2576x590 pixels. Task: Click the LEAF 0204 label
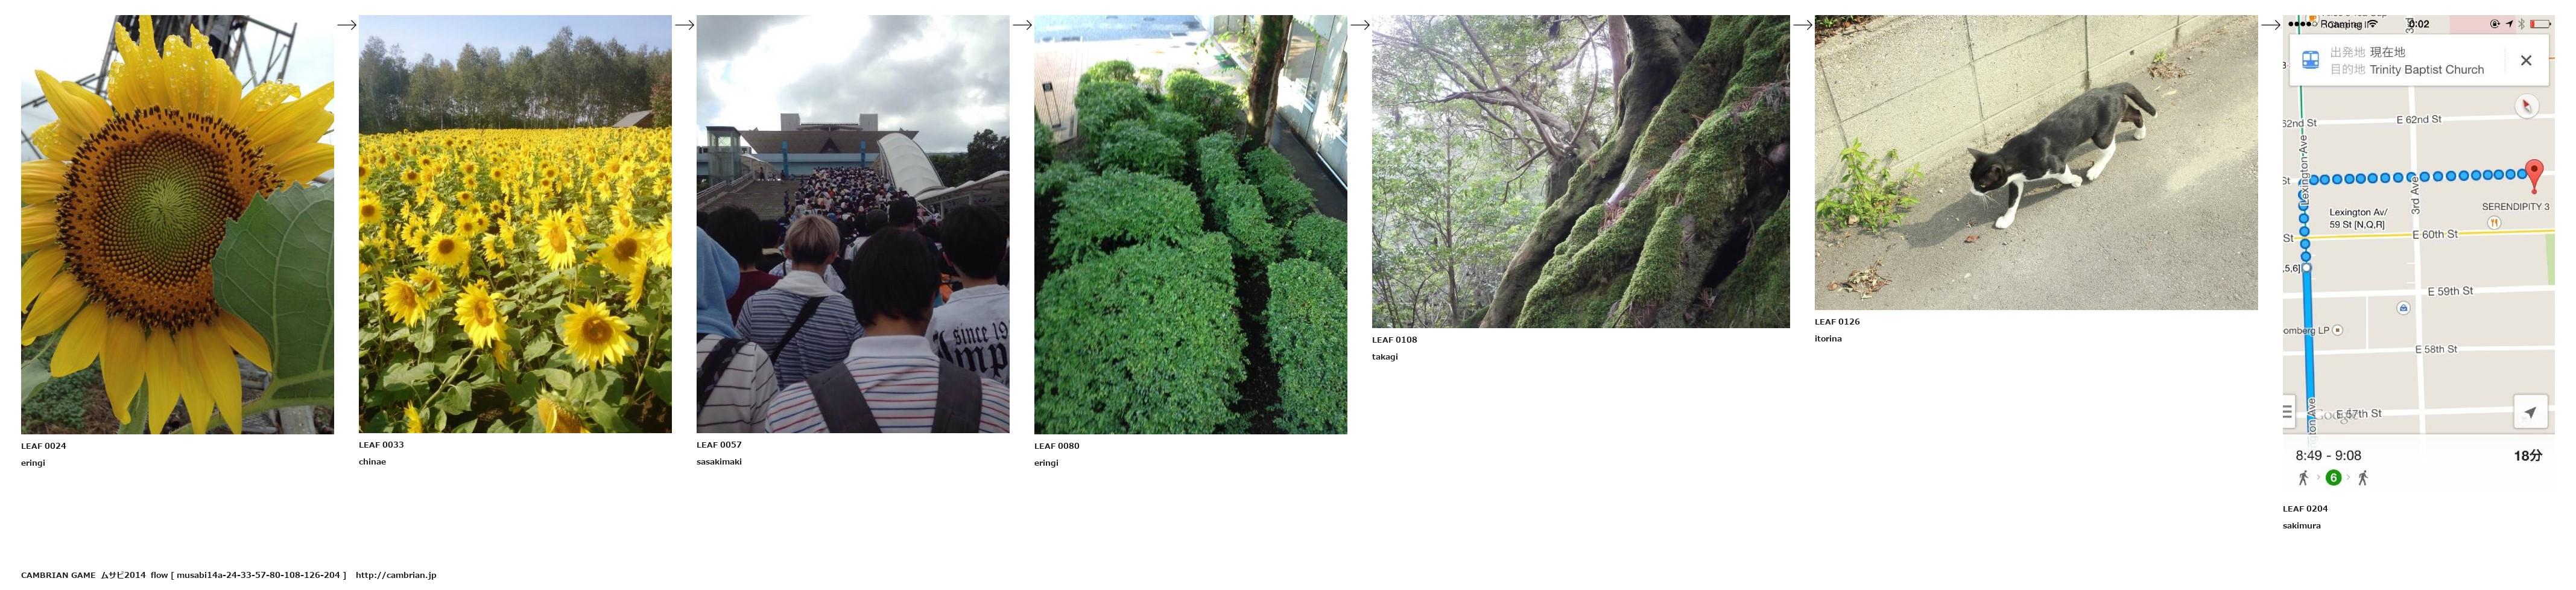coord(2305,509)
